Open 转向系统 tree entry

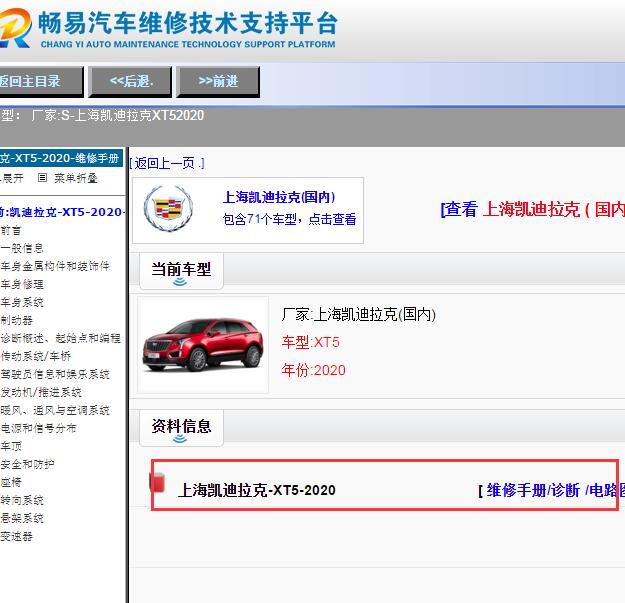coord(22,500)
